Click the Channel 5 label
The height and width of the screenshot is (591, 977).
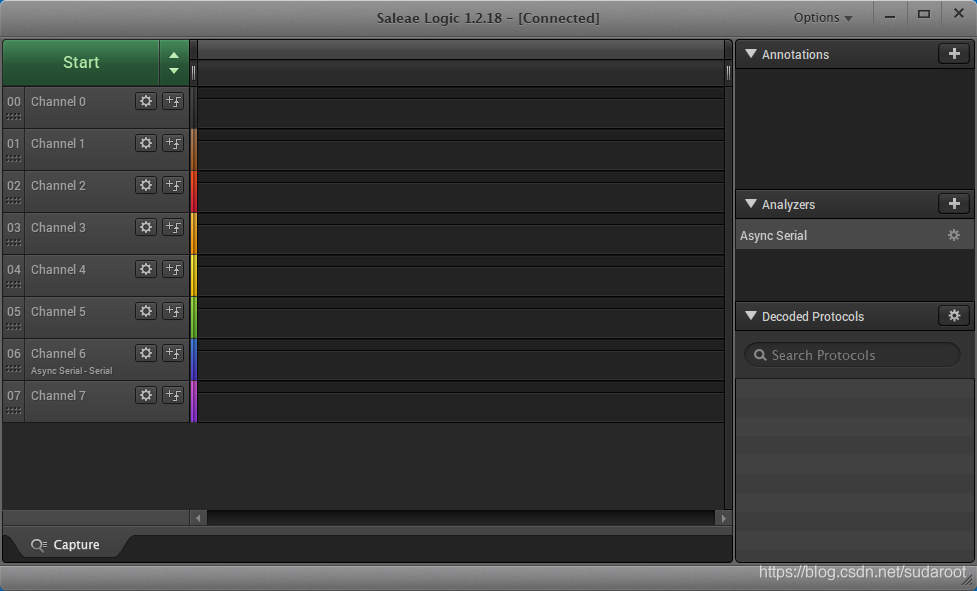[x=59, y=311]
